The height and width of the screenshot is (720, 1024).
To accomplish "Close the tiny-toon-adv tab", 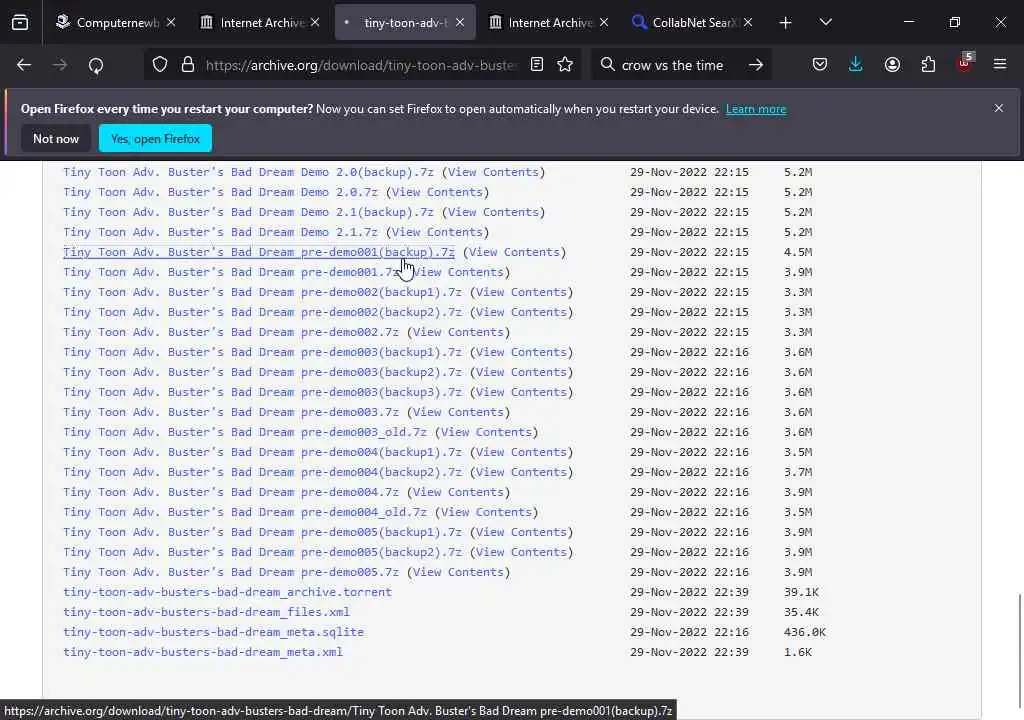I will click(x=460, y=23).
